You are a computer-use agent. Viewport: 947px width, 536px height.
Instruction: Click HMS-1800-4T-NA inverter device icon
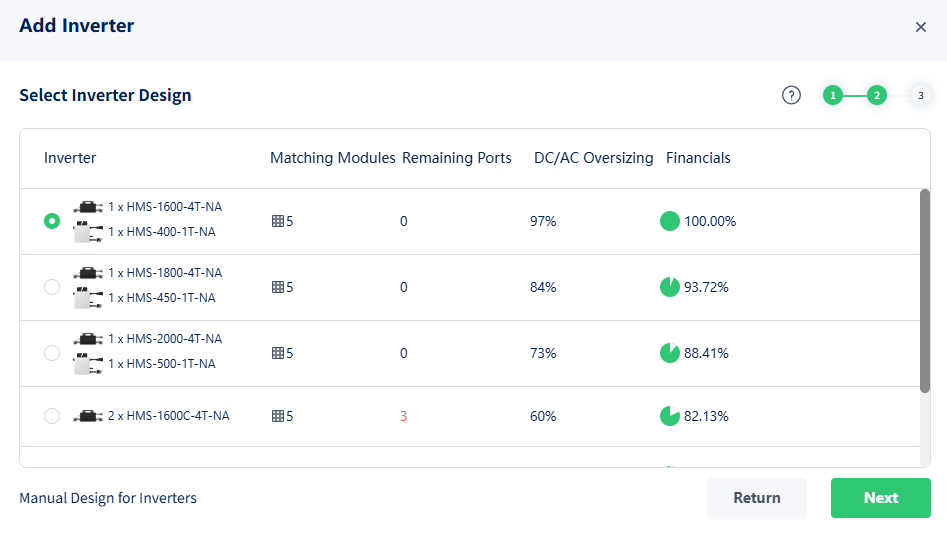(88, 273)
